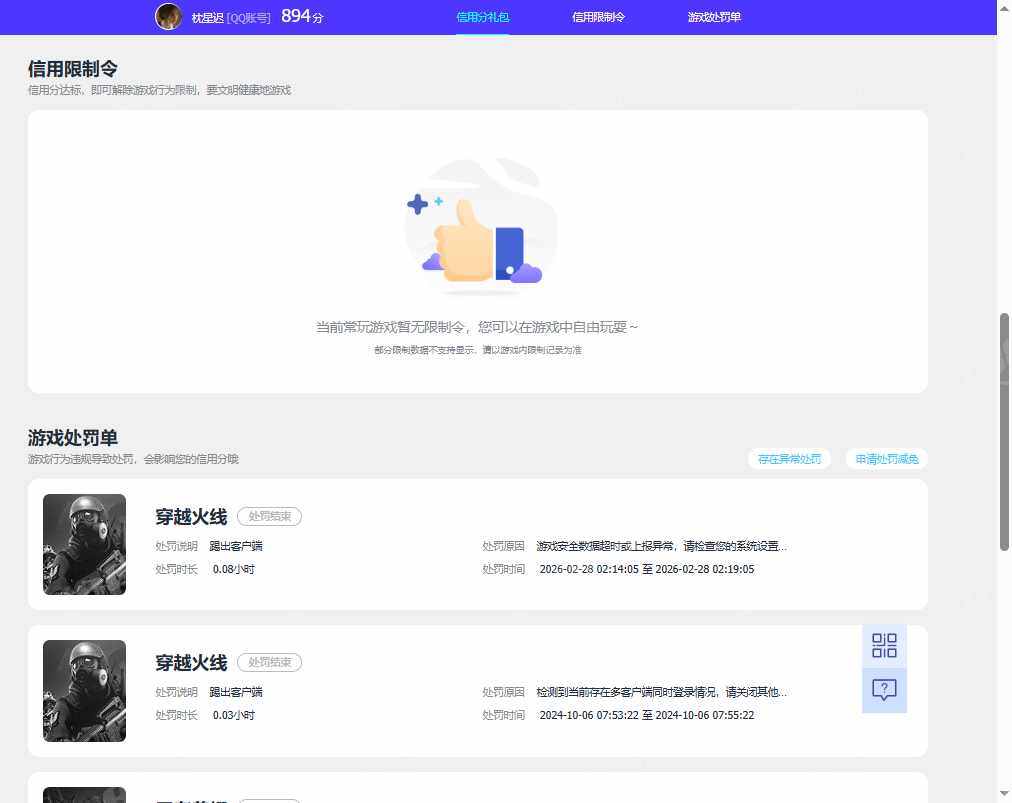
Task: Click the 894分 credit score
Action: click(x=302, y=16)
